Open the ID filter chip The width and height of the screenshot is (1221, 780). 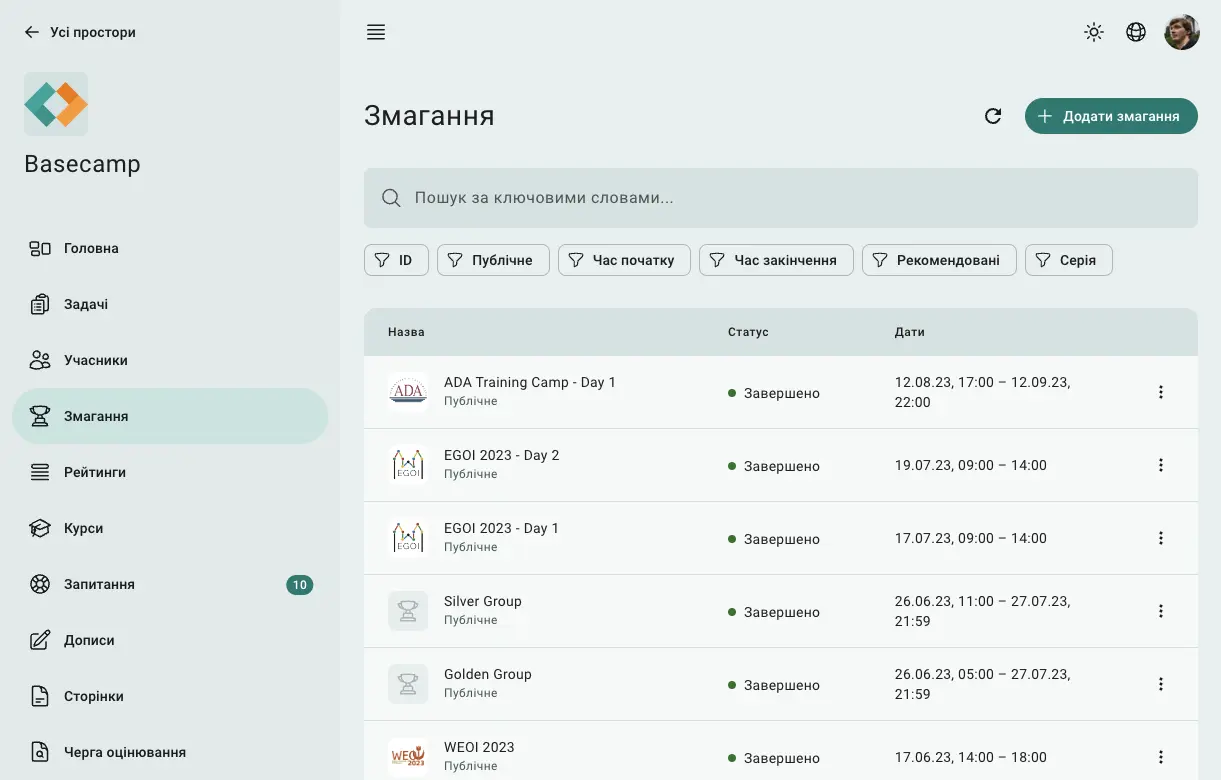(x=396, y=260)
